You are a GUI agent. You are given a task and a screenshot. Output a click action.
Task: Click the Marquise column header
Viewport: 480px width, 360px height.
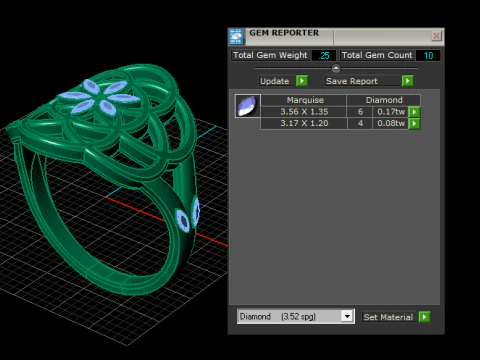click(x=304, y=100)
